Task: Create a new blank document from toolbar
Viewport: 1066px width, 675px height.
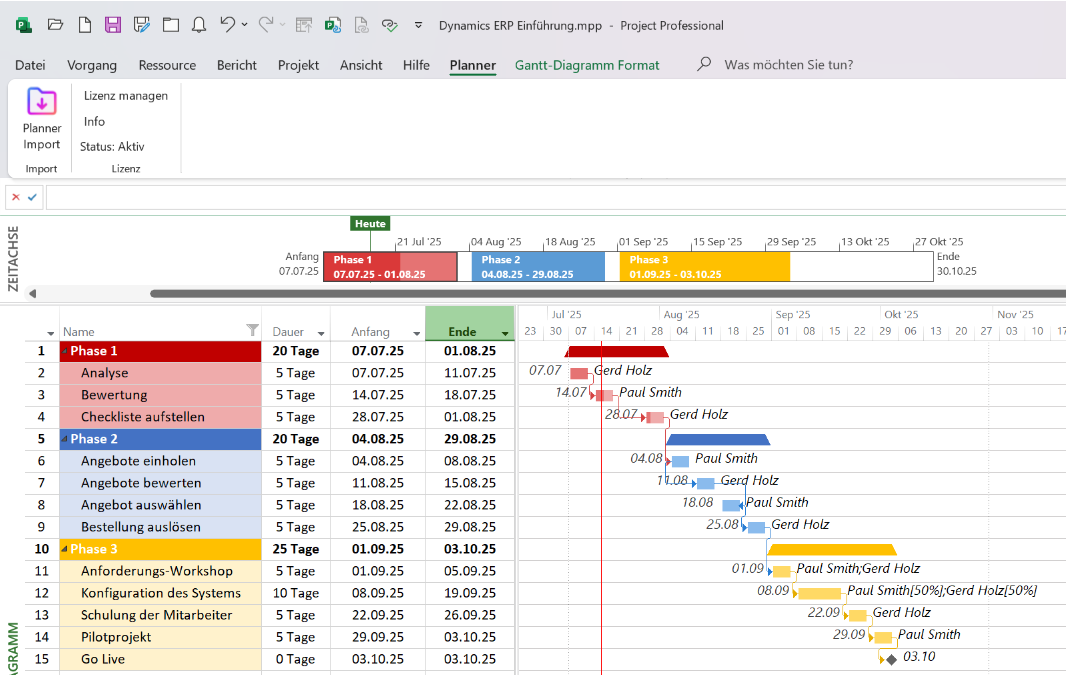Action: [84, 25]
